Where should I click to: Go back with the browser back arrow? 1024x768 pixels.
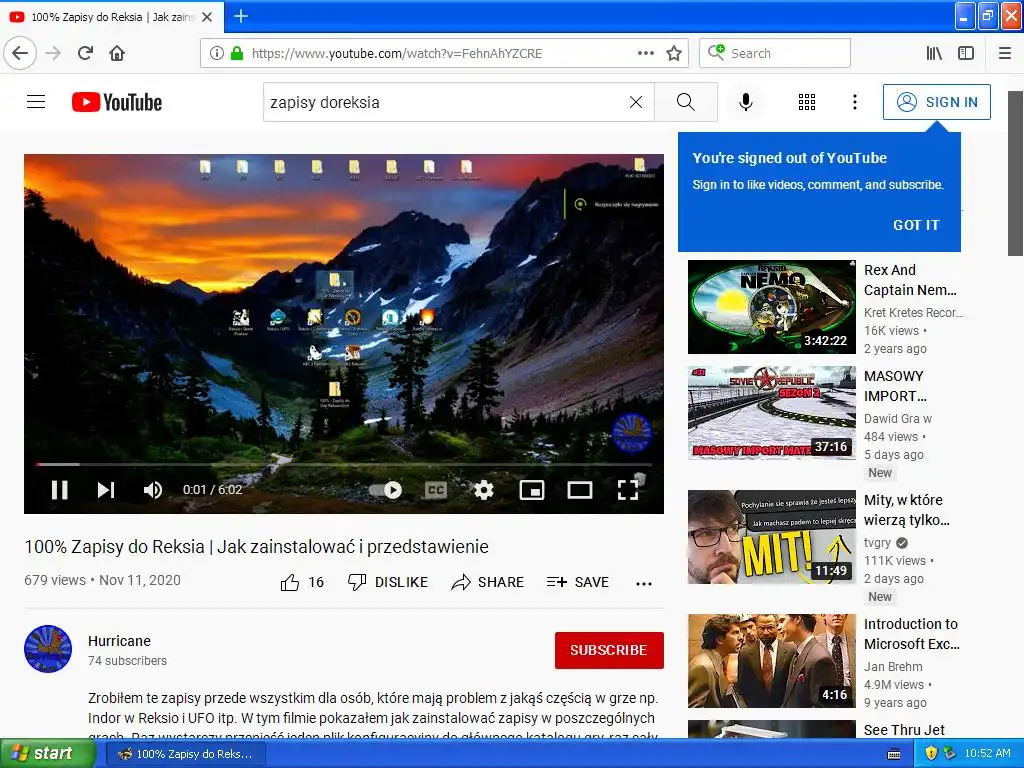tap(20, 53)
